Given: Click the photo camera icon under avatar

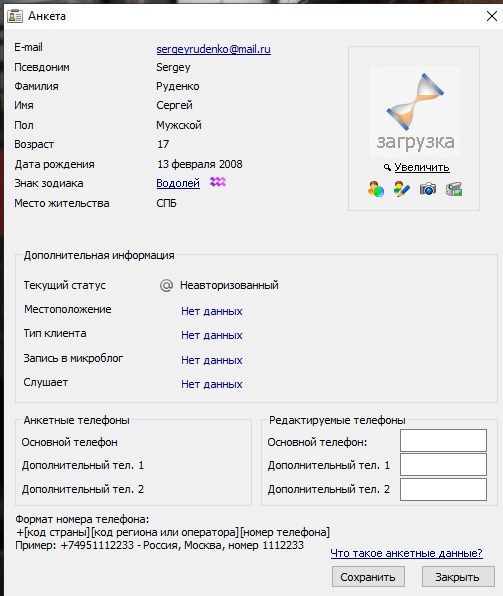Looking at the screenshot, I should tap(428, 189).
